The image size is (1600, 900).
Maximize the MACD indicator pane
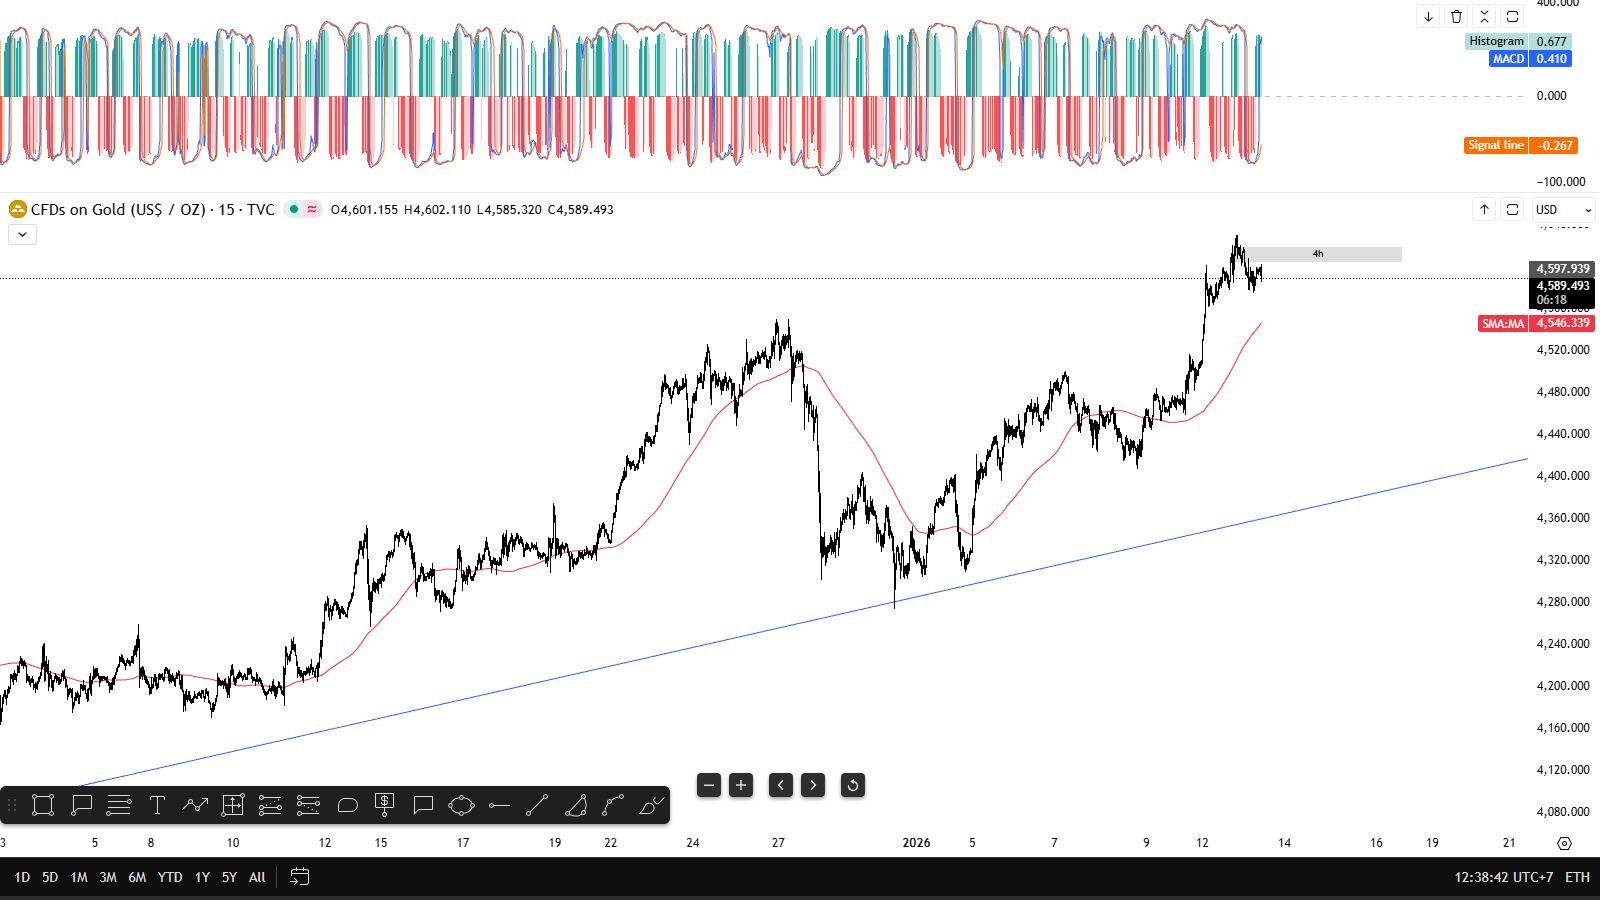(1512, 16)
